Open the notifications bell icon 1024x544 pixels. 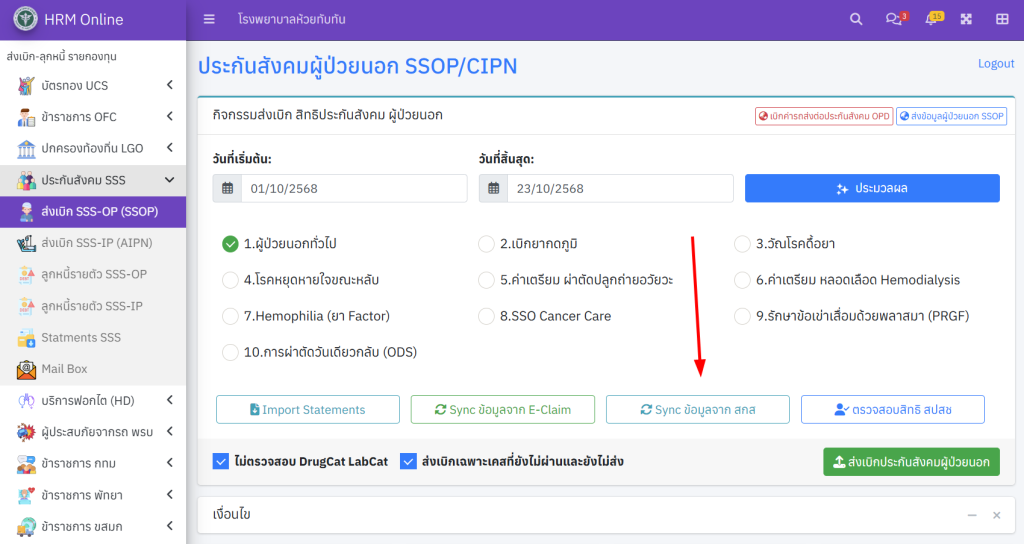(932, 19)
